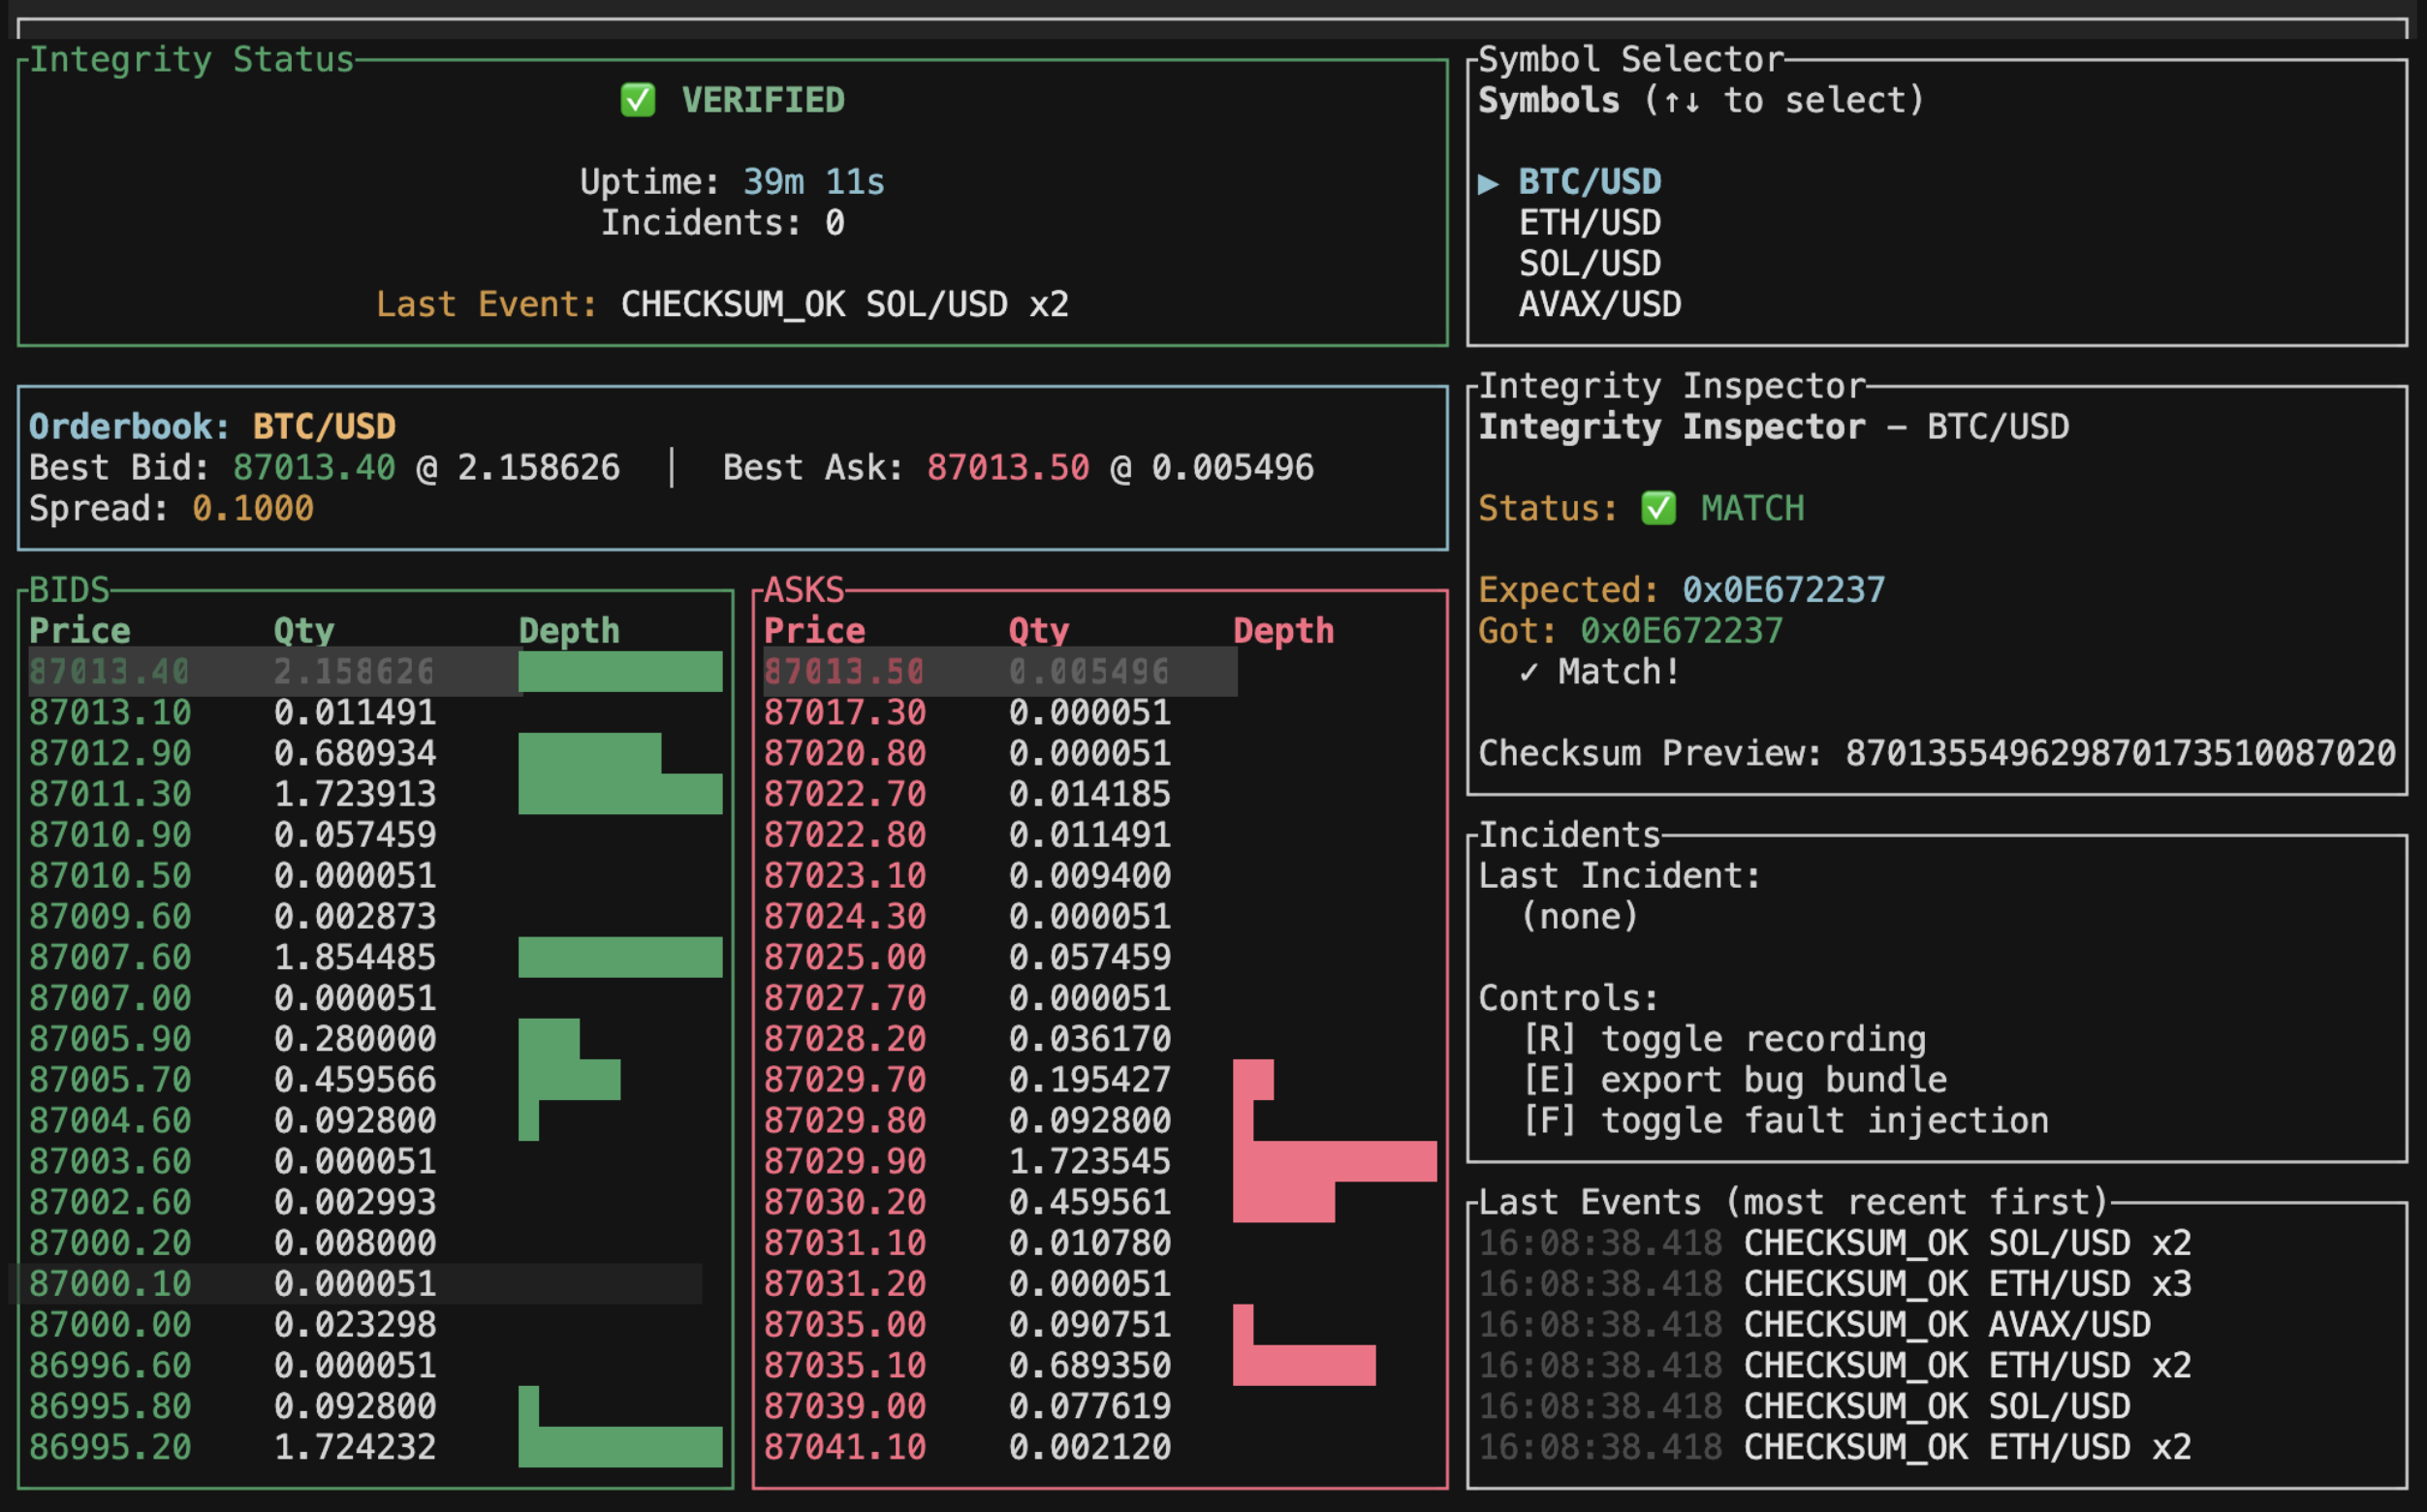This screenshot has height=1512, width=2427.
Task: Select ETH/USD in Symbol Selector
Action: 1589,223
